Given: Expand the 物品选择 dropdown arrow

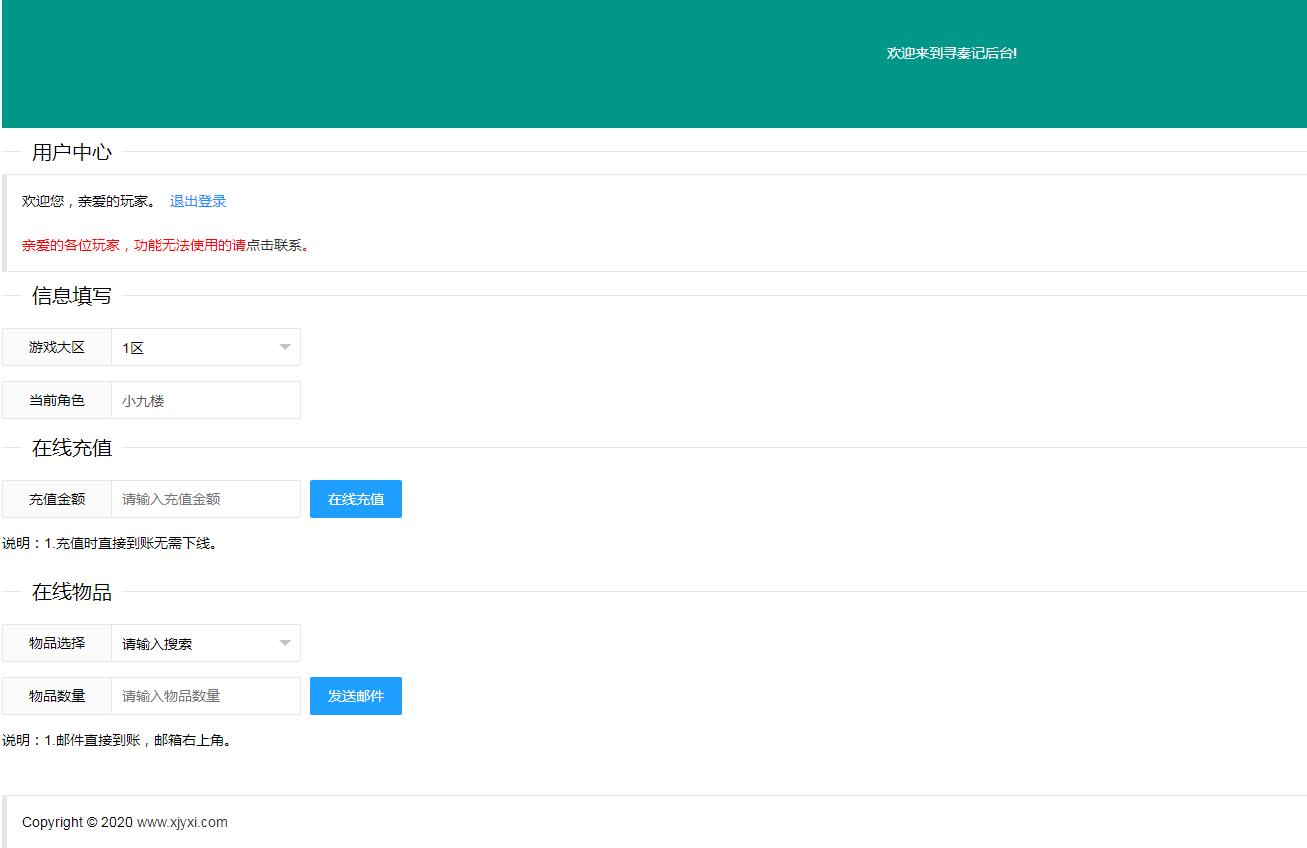Looking at the screenshot, I should (284, 643).
